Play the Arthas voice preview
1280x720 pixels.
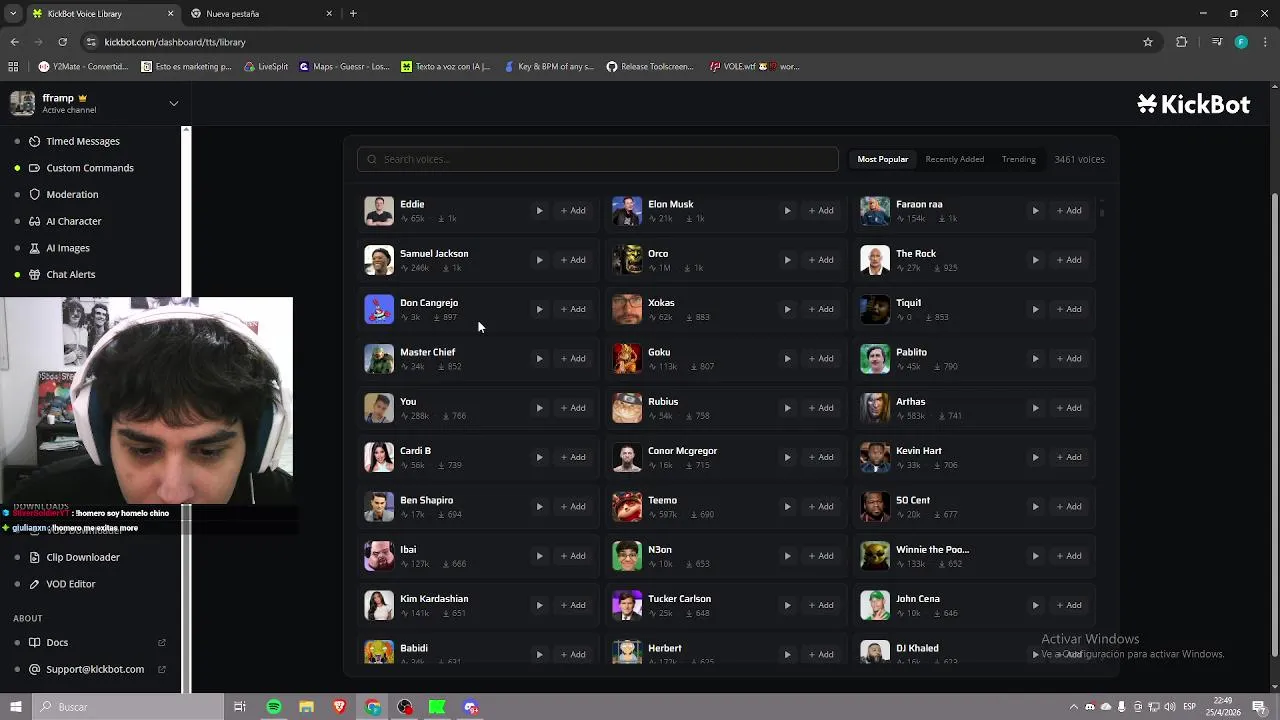click(x=1035, y=408)
